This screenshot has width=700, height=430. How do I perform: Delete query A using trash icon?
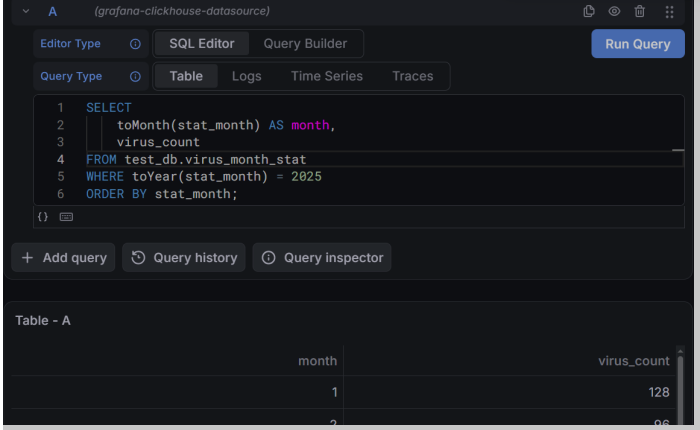point(640,11)
